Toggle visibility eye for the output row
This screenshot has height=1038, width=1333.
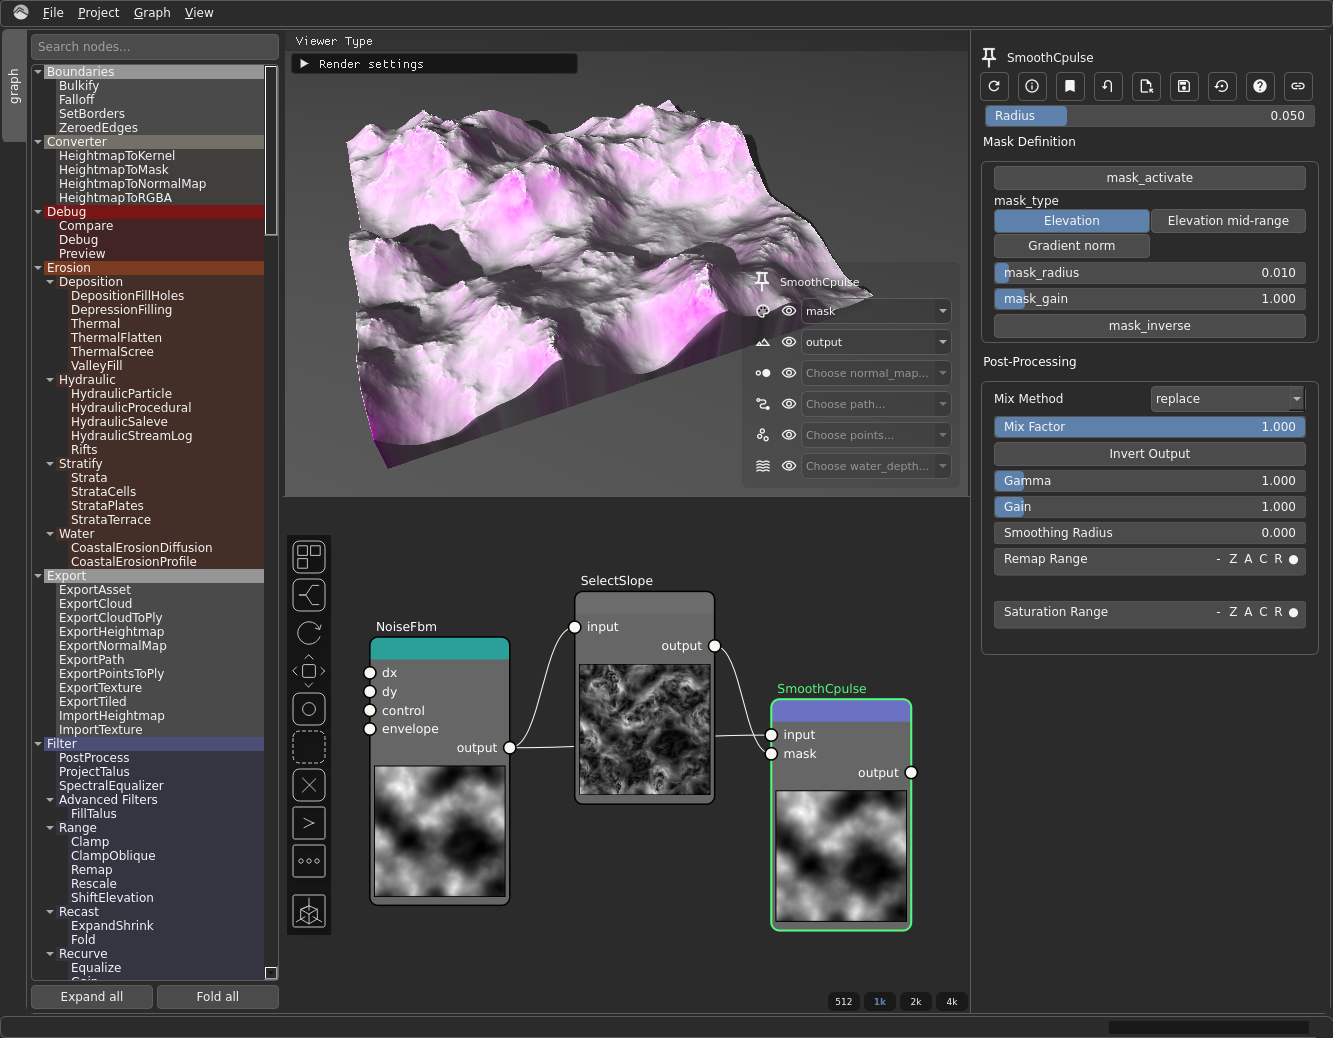tap(789, 342)
